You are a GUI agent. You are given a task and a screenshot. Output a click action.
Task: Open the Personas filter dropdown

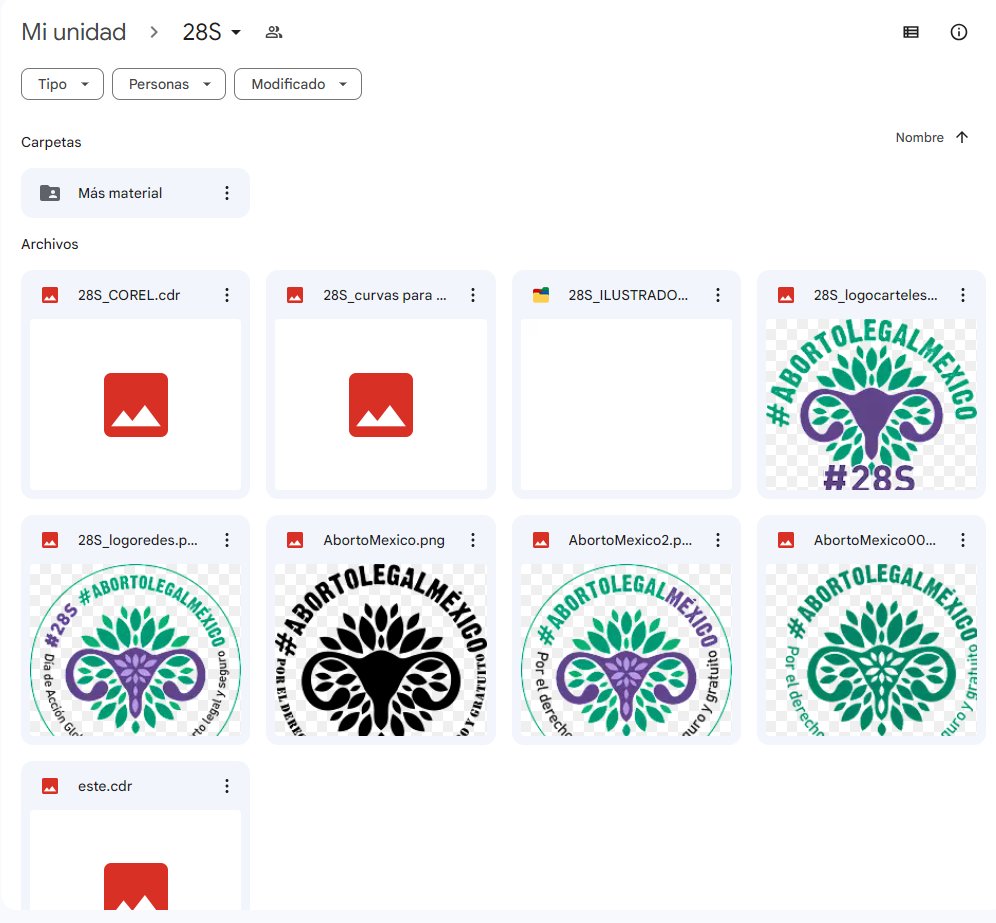[x=169, y=84]
